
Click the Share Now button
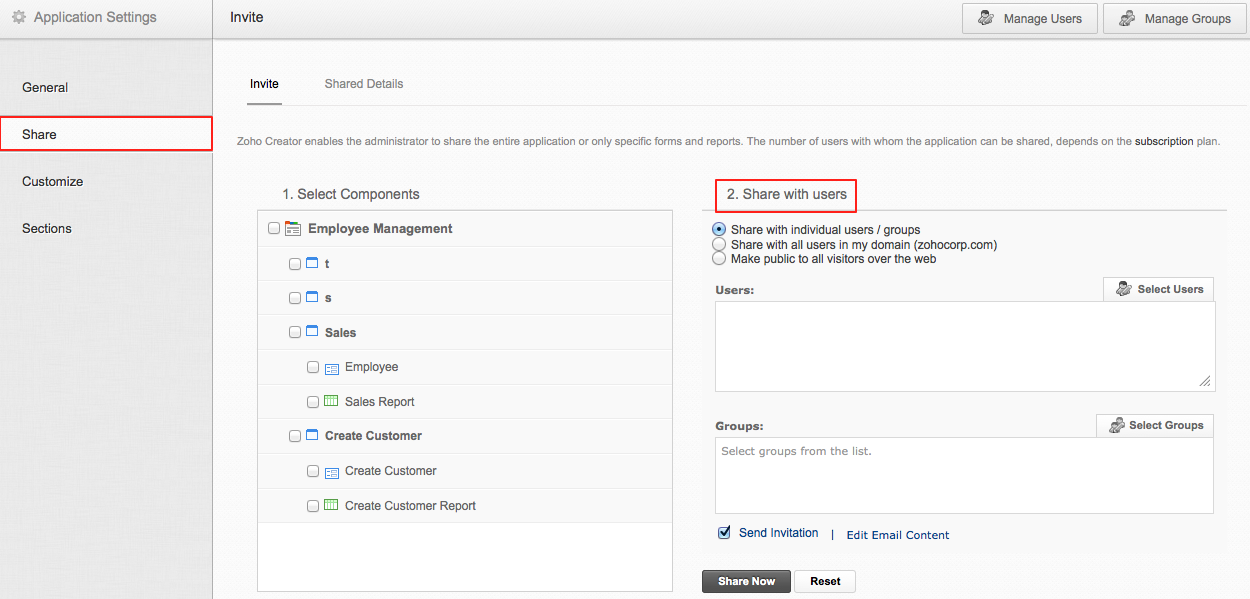click(x=746, y=581)
